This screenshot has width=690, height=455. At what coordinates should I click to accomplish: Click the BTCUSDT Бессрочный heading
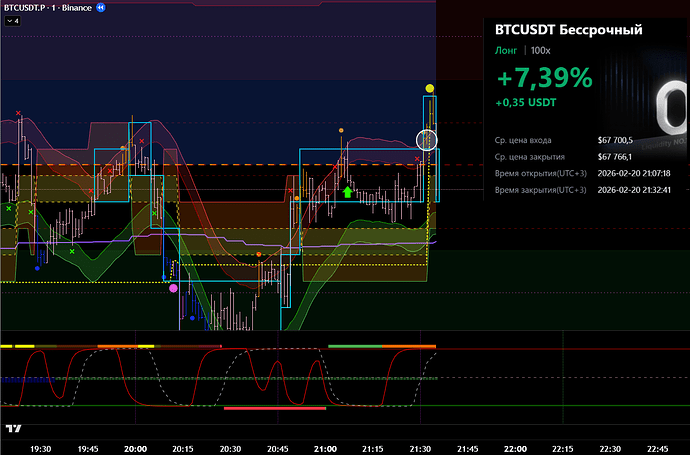click(x=568, y=30)
